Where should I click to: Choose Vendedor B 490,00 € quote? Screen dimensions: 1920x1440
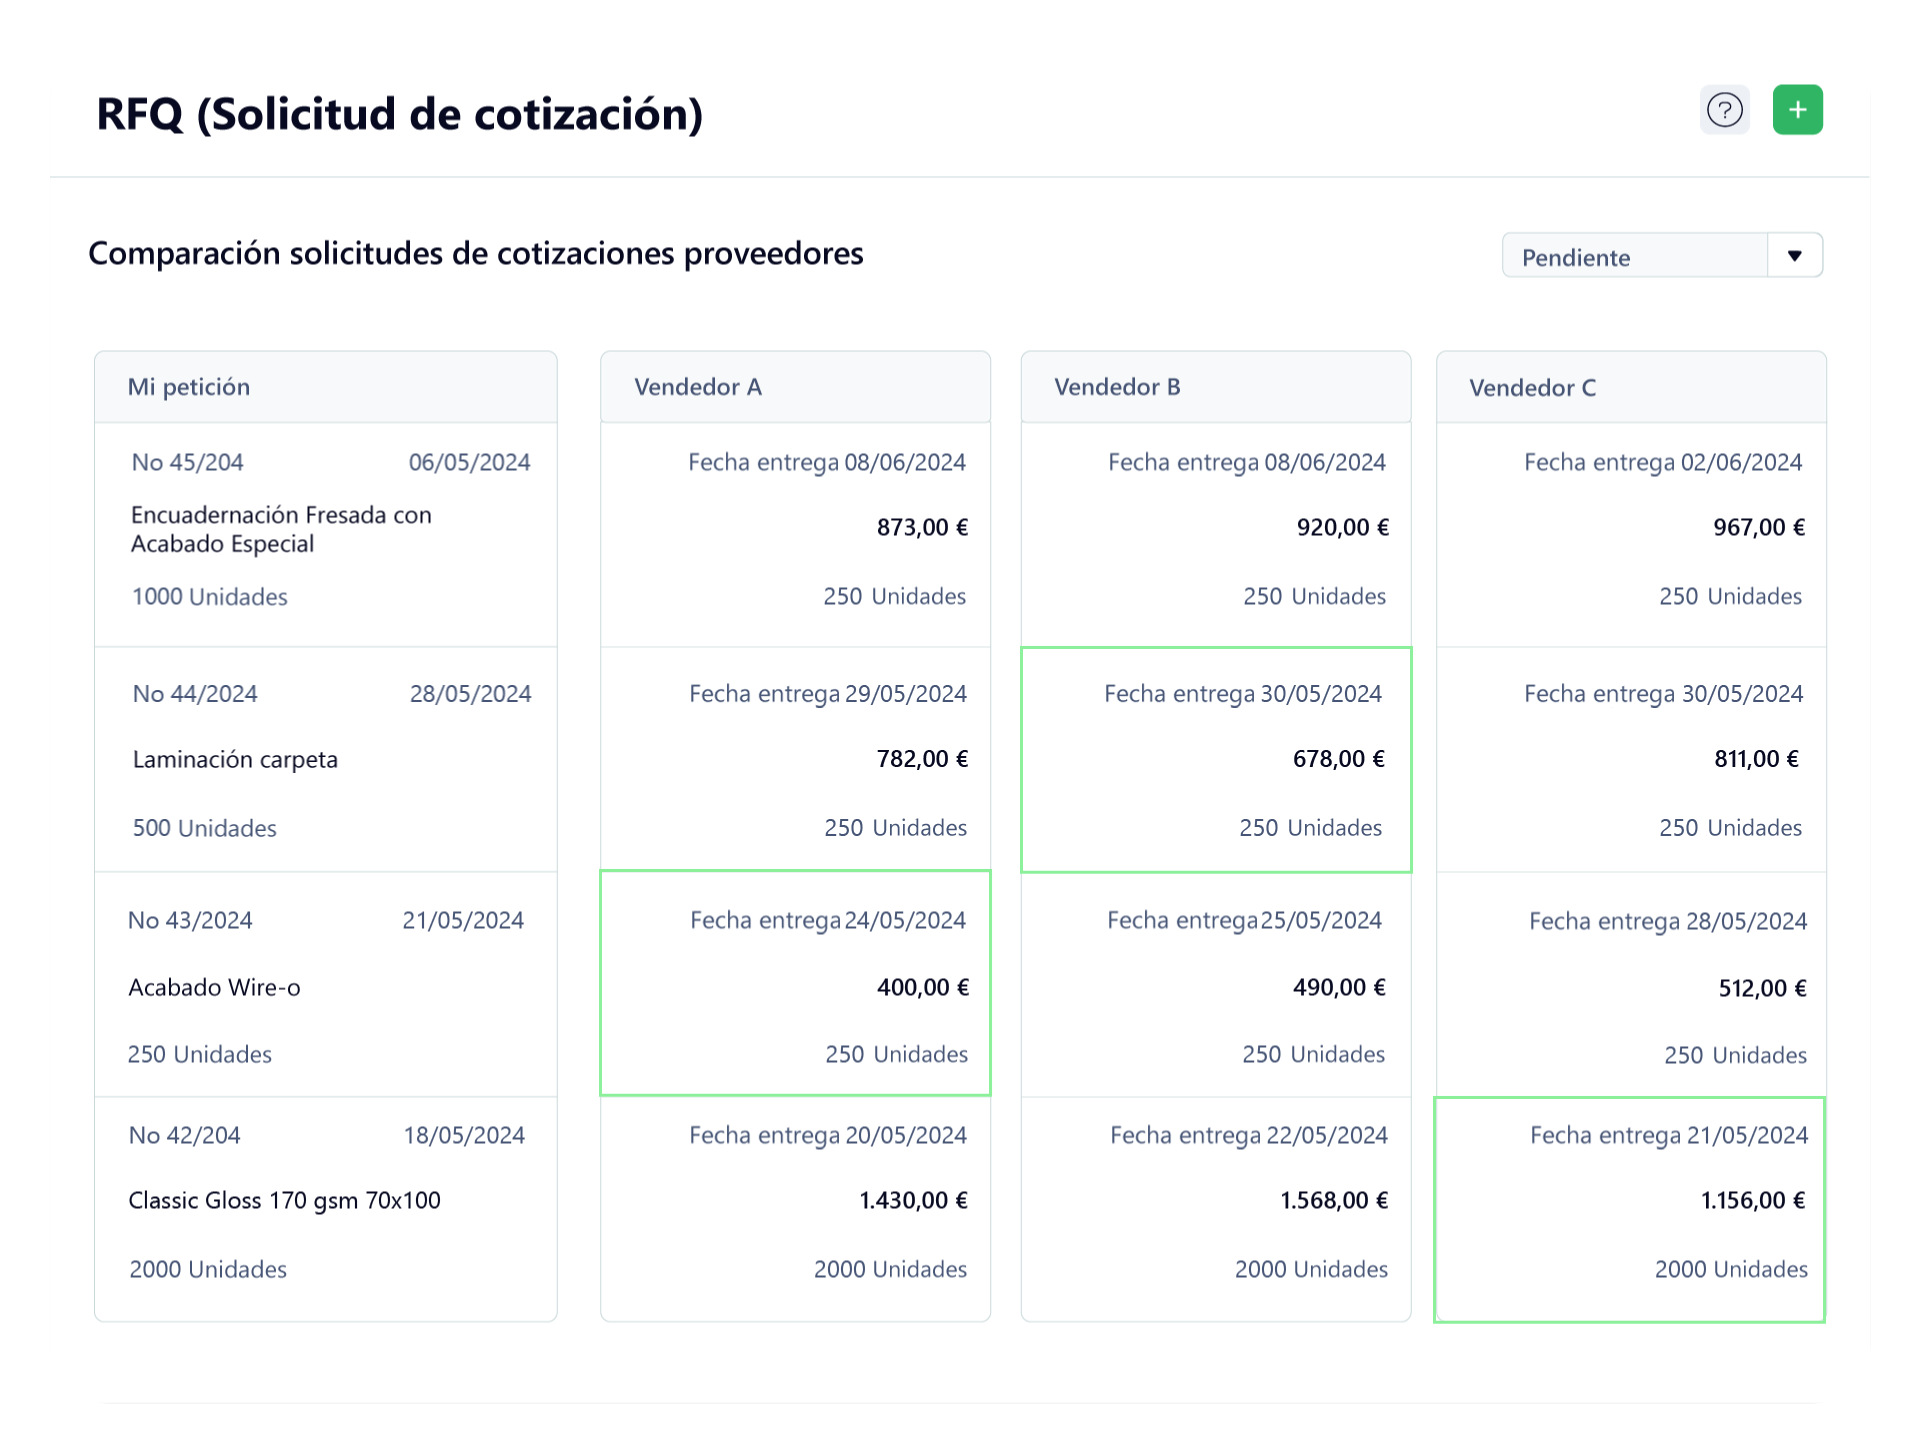pos(1216,985)
